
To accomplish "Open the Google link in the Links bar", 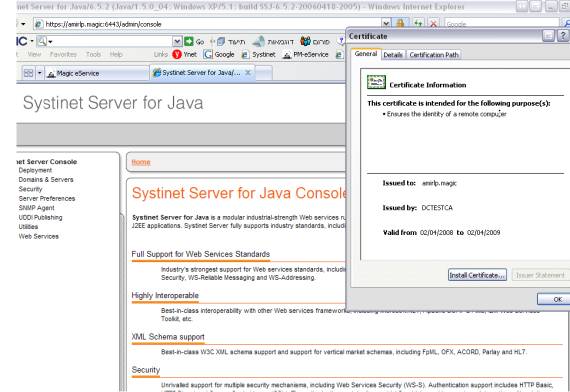I will (x=219, y=55).
